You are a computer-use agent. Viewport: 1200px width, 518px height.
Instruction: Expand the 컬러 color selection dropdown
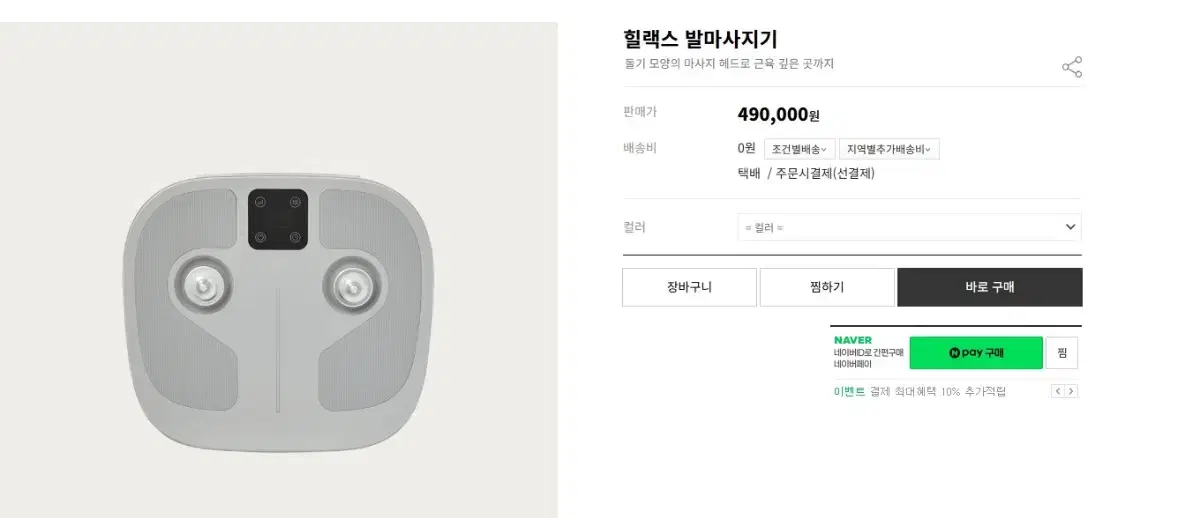(909, 227)
